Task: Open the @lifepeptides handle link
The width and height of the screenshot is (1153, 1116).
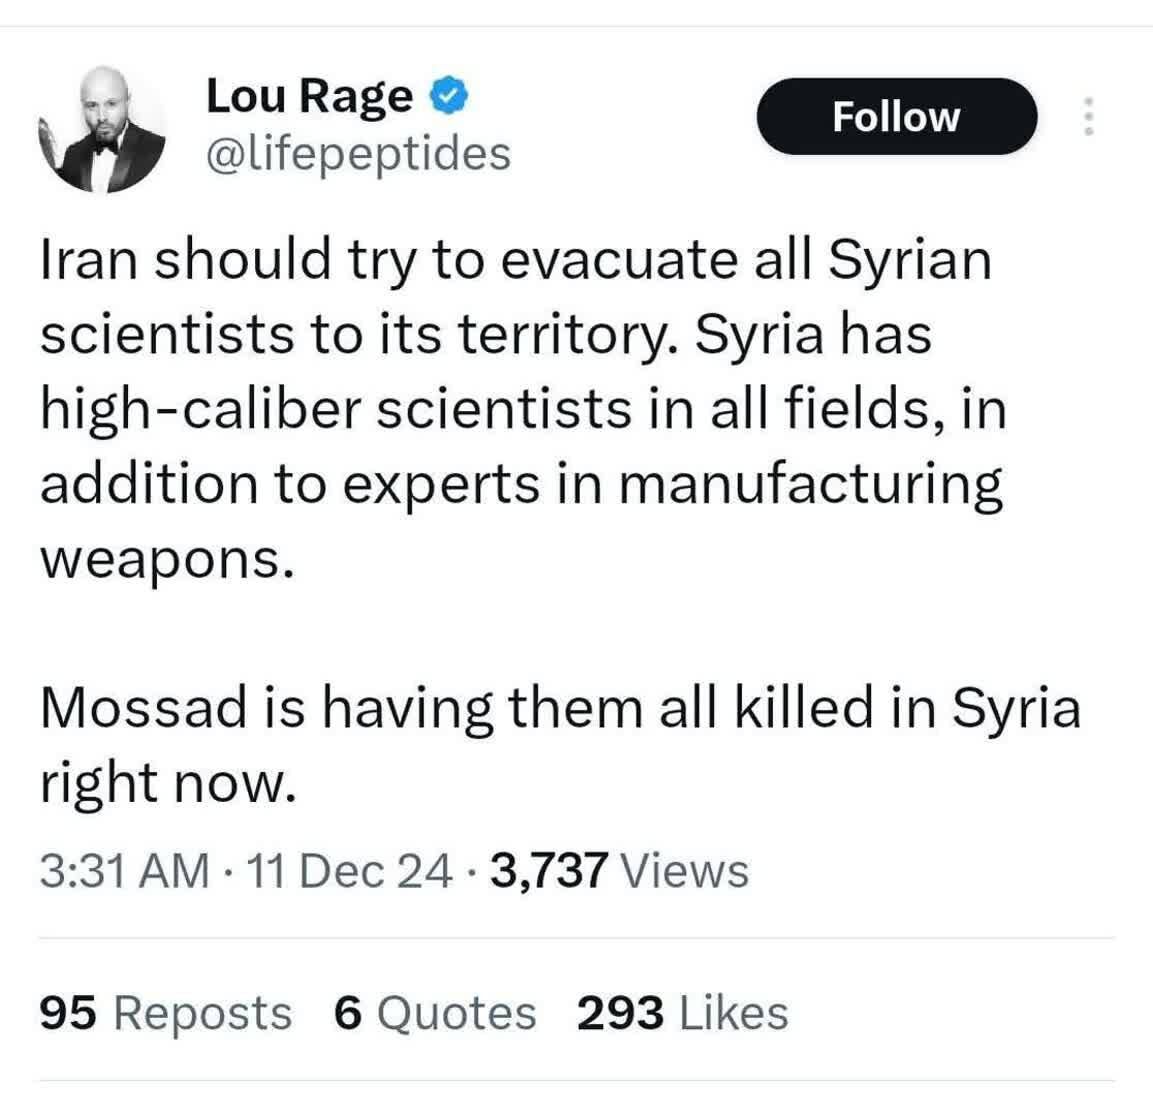Action: [x=358, y=153]
